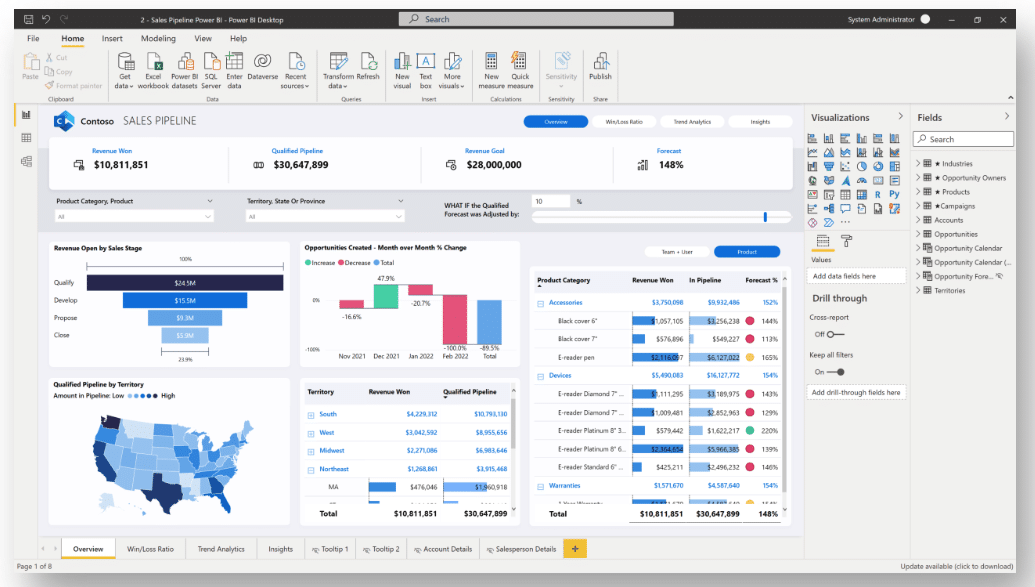The image size is (1035, 587).
Task: Select the funnel visualization
Action: [x=828, y=166]
